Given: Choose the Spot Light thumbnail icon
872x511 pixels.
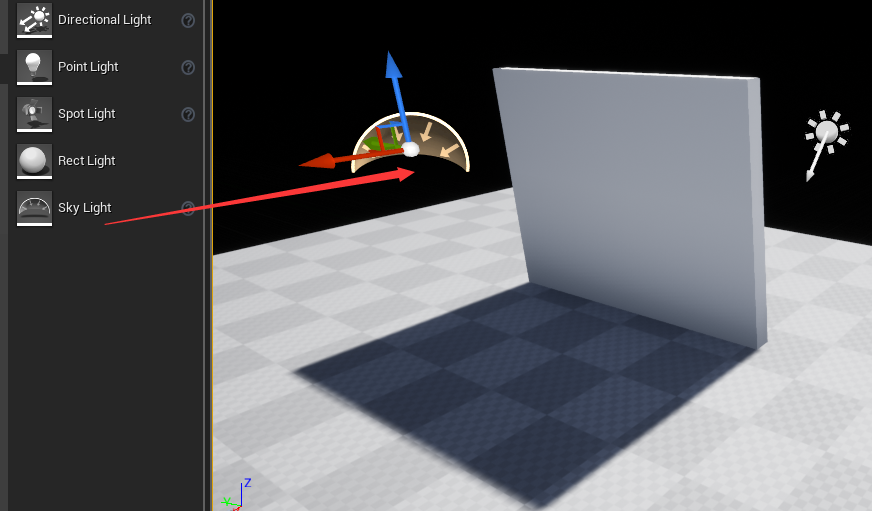Looking at the screenshot, I should point(34,113).
